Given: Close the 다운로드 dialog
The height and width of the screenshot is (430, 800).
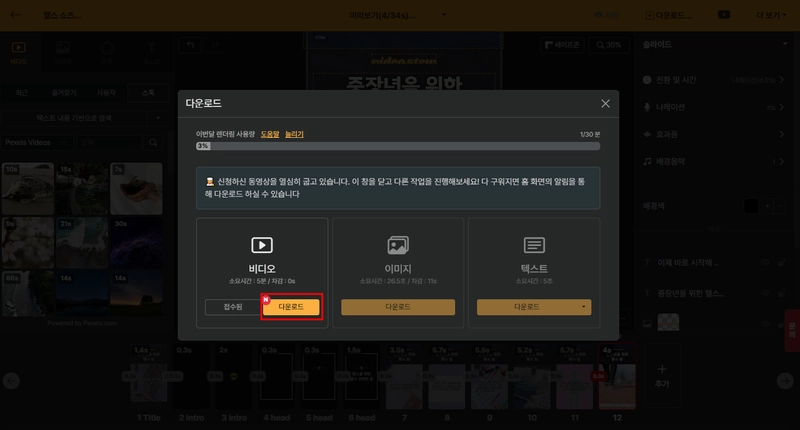Looking at the screenshot, I should (605, 104).
